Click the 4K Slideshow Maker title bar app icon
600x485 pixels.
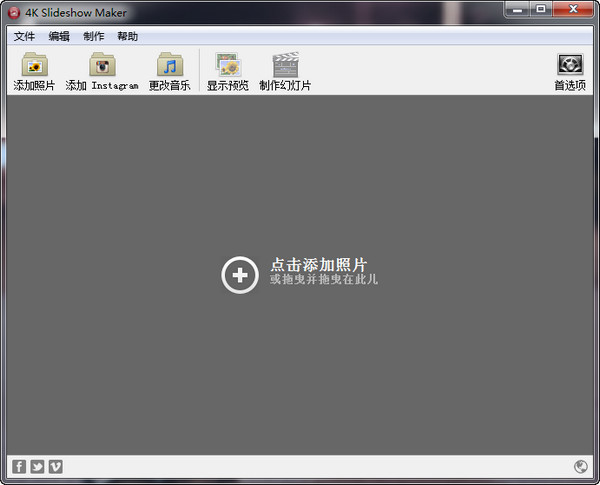14,13
